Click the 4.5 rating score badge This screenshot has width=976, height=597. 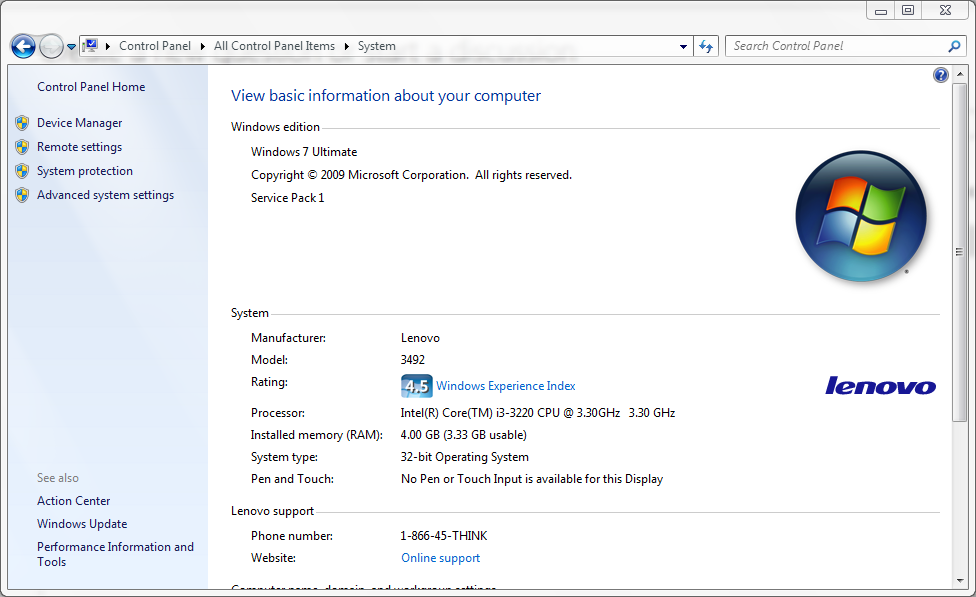pyautogui.click(x=416, y=386)
